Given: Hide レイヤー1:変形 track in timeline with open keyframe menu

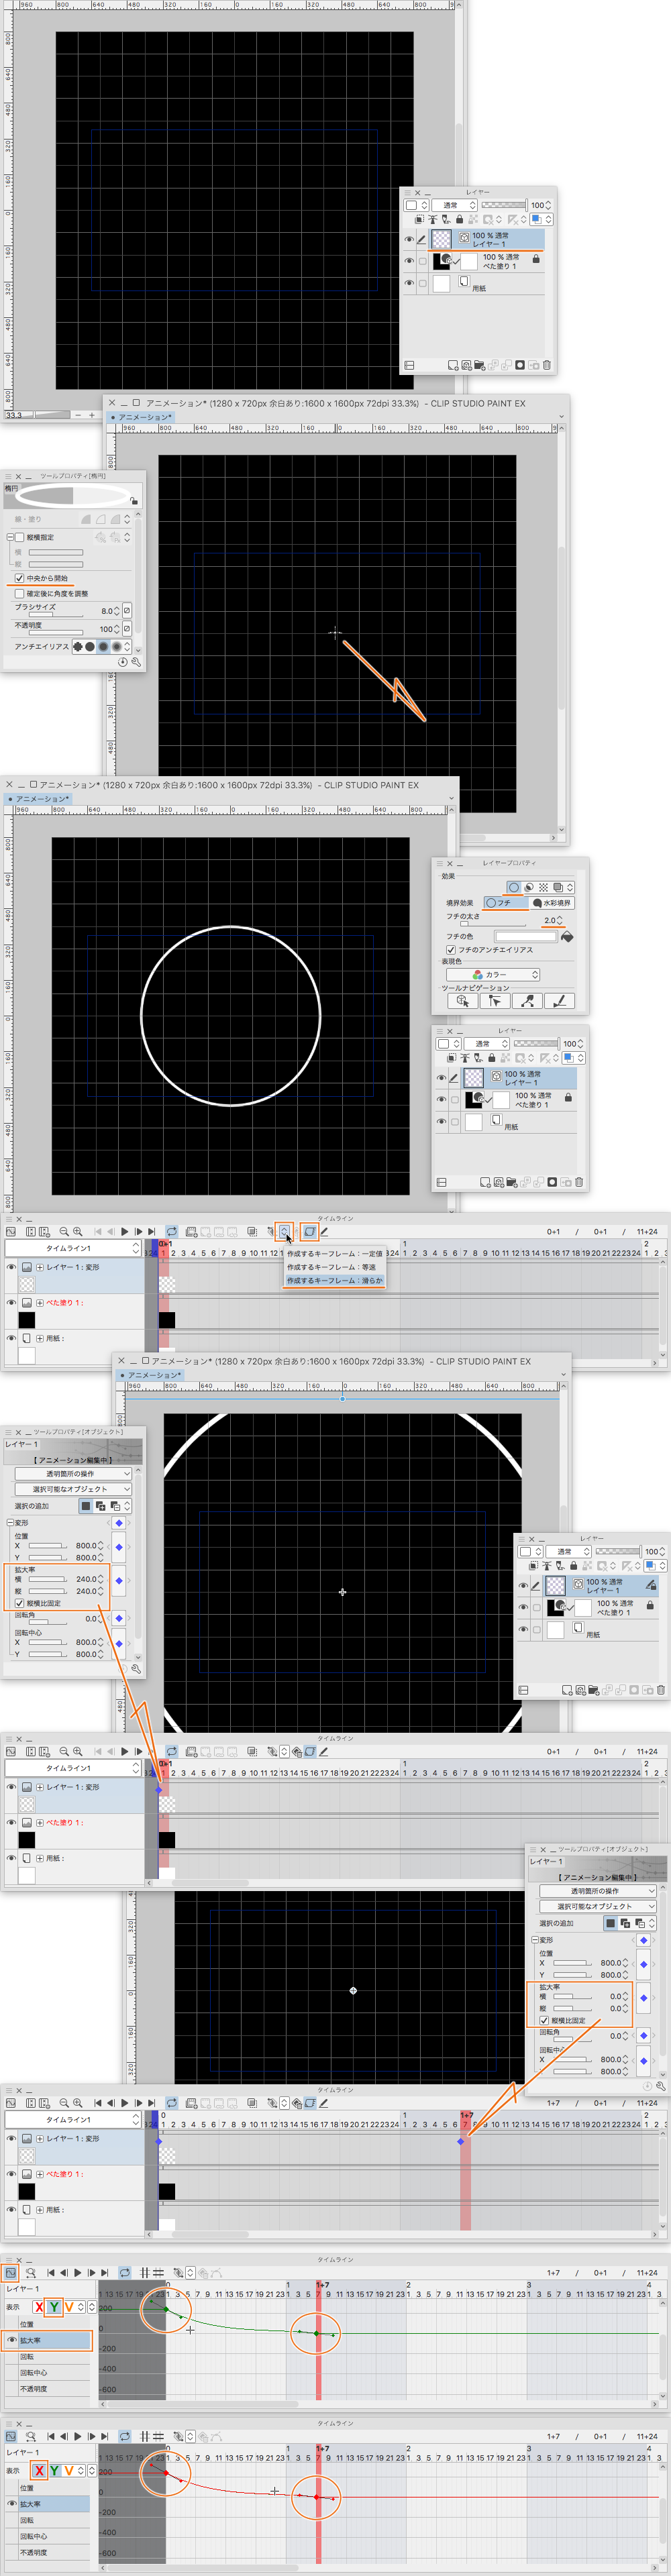Looking at the screenshot, I should (x=11, y=1267).
